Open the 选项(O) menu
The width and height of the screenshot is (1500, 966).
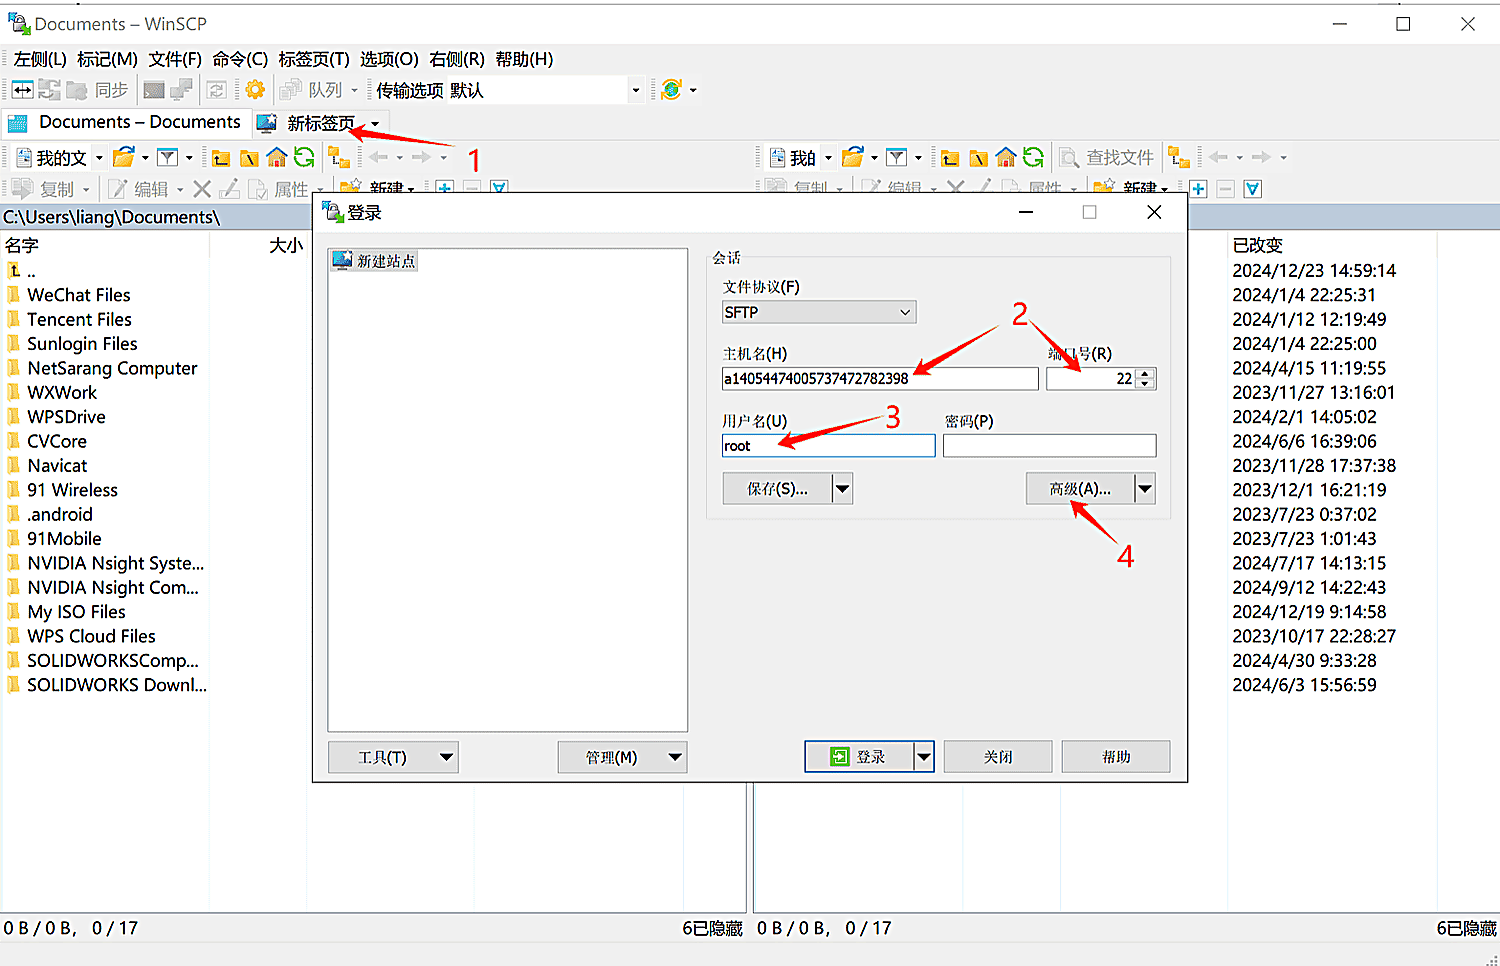click(x=389, y=59)
